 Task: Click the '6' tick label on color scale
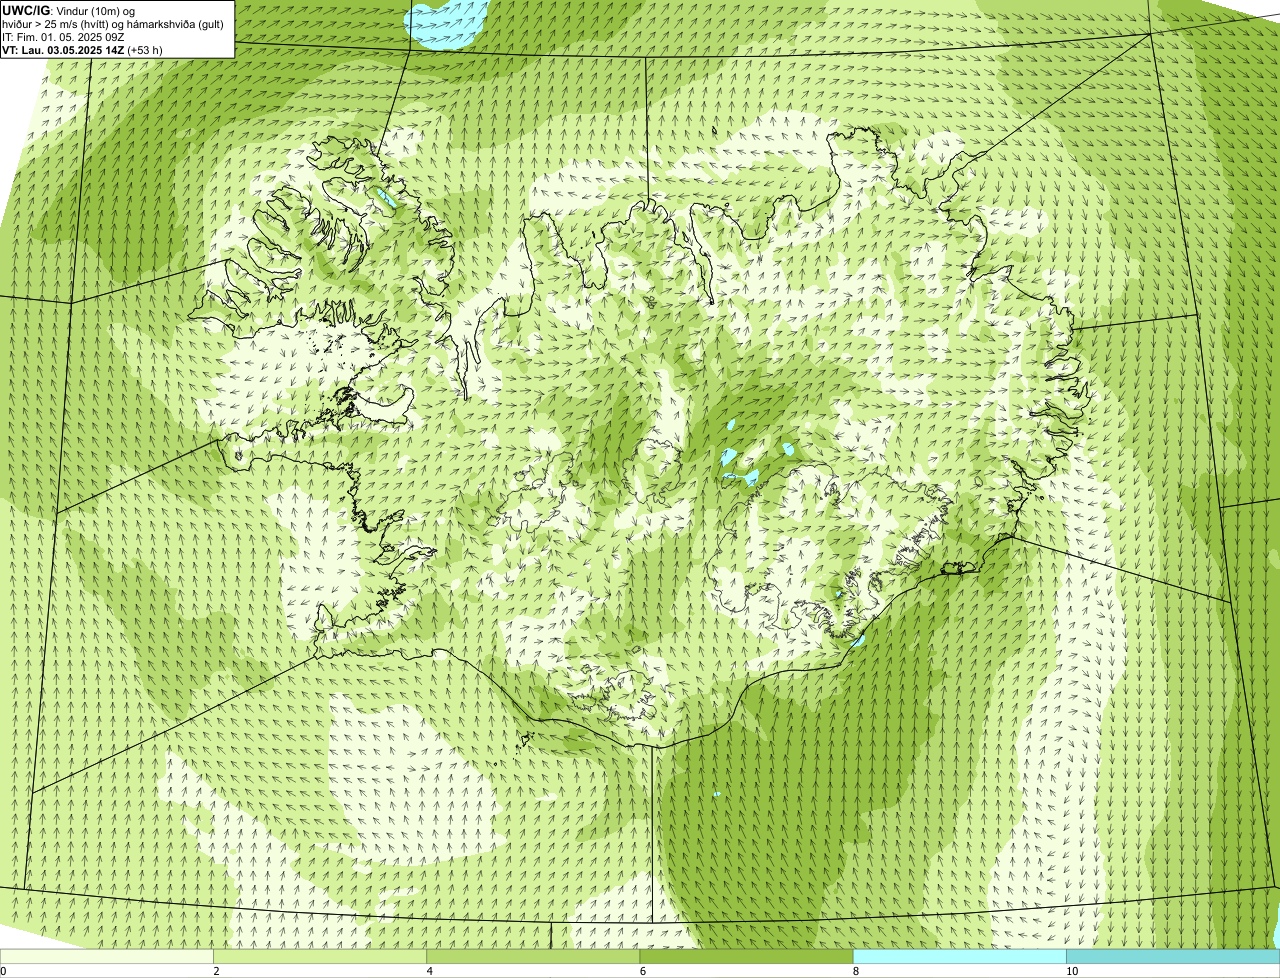click(642, 971)
